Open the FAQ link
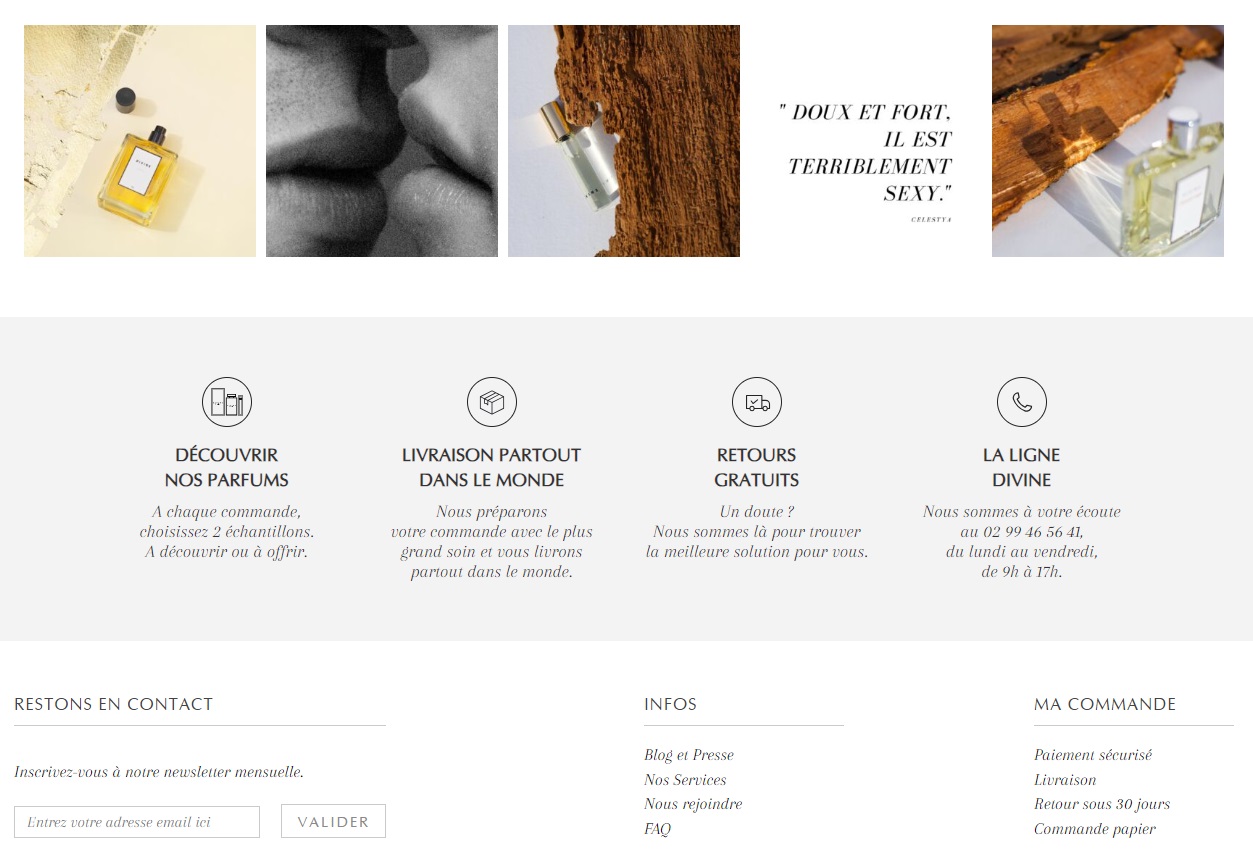 point(657,829)
